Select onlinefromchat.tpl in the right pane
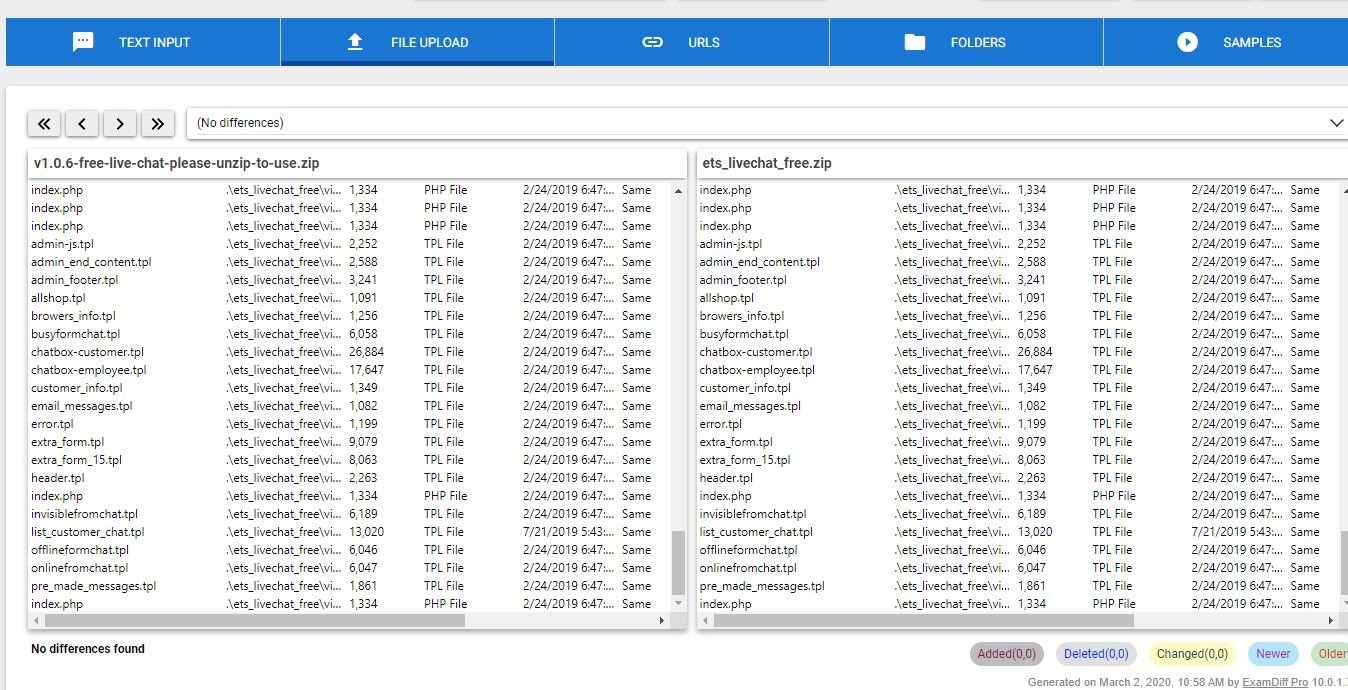This screenshot has height=690, width=1348. pos(748,568)
